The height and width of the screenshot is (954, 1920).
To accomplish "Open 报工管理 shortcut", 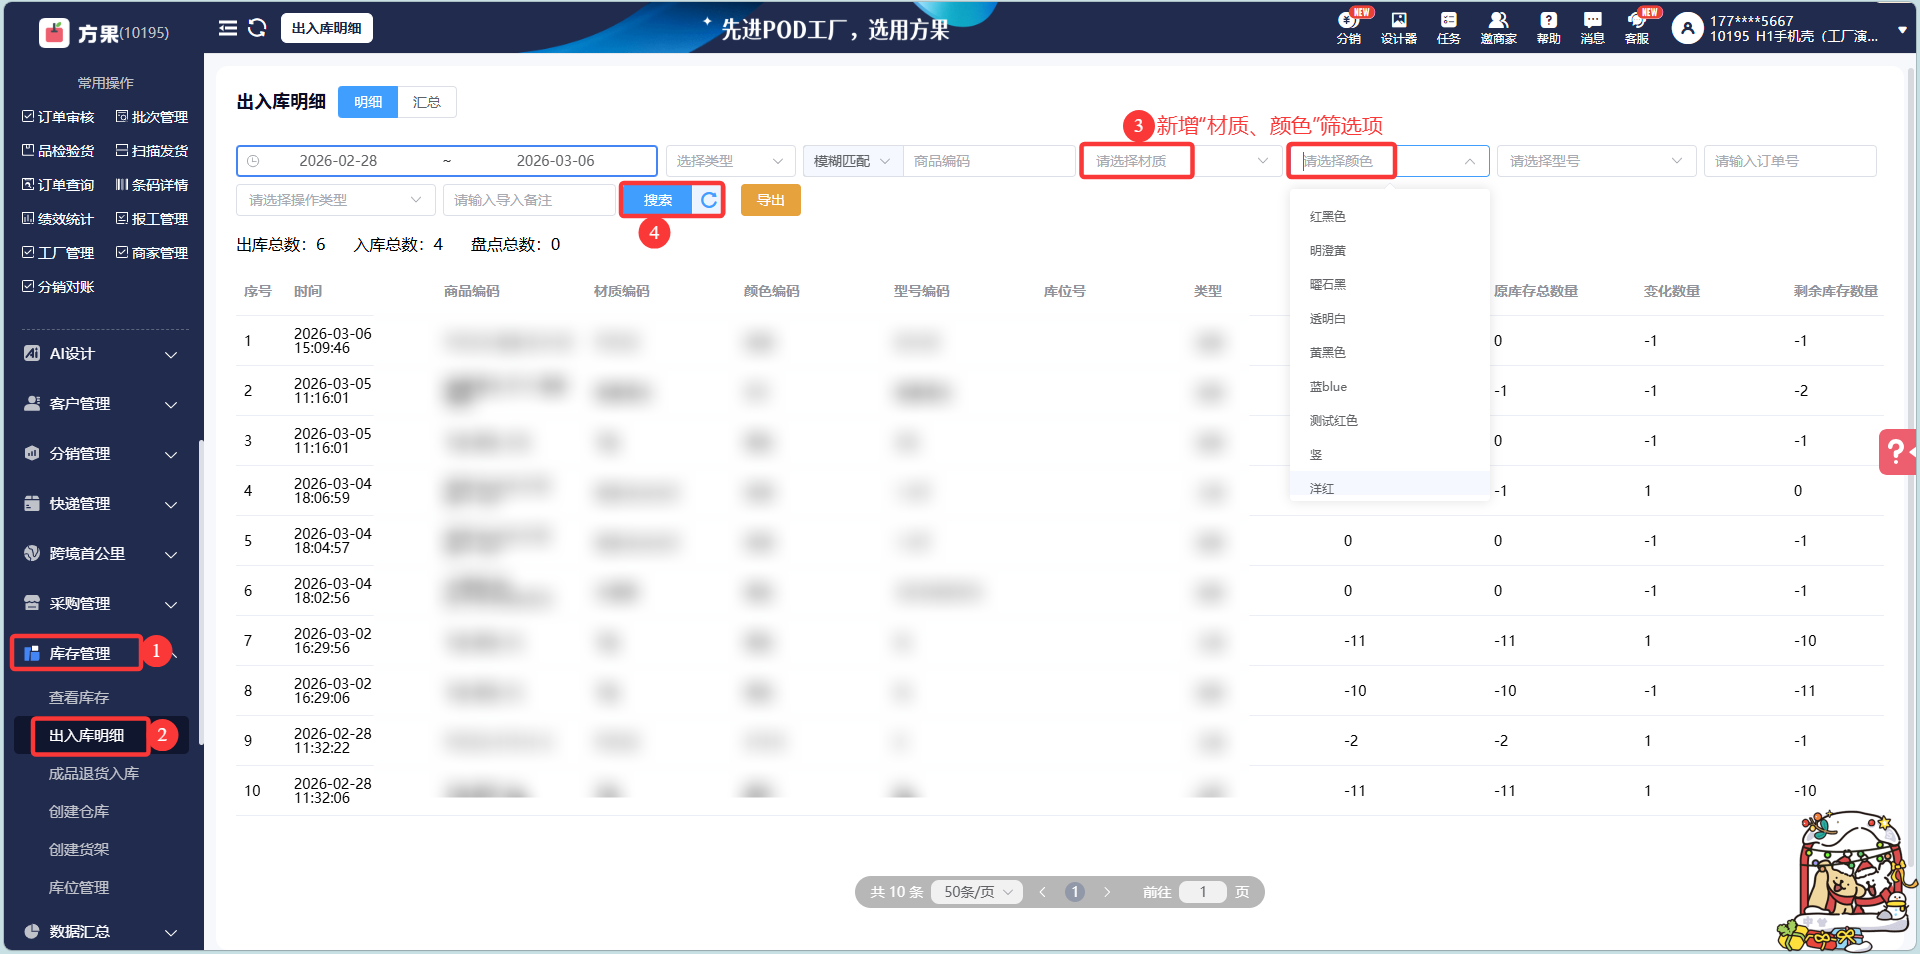I will click(x=152, y=219).
